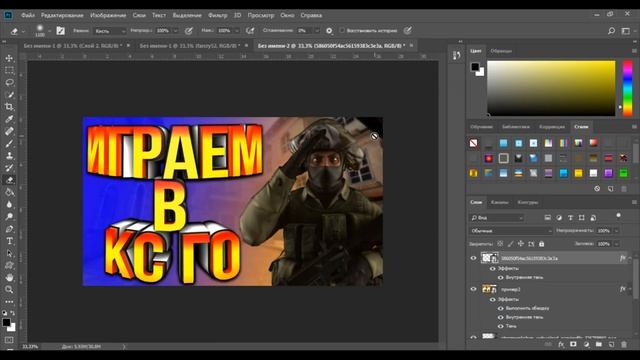Pick the hue spectrum slider
Image resolution: width=640 pixels, height=360 pixels.
click(627, 88)
